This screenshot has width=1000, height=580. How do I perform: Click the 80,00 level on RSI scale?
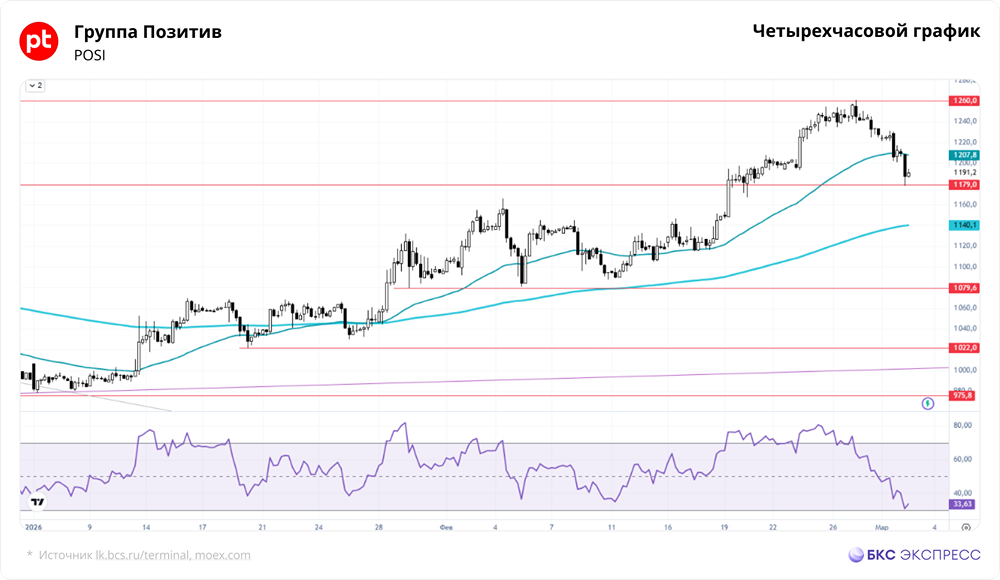point(962,425)
